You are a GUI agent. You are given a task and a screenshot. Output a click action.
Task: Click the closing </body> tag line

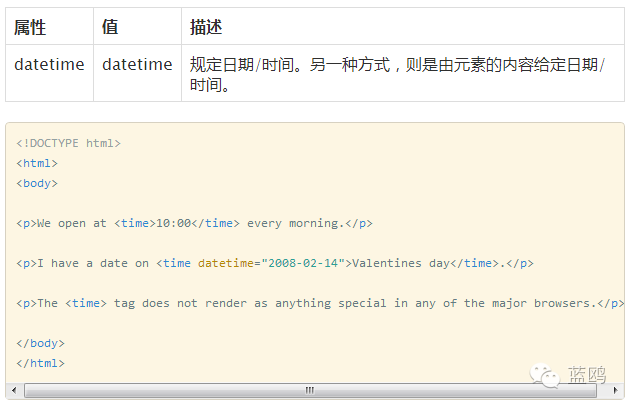(x=40, y=343)
